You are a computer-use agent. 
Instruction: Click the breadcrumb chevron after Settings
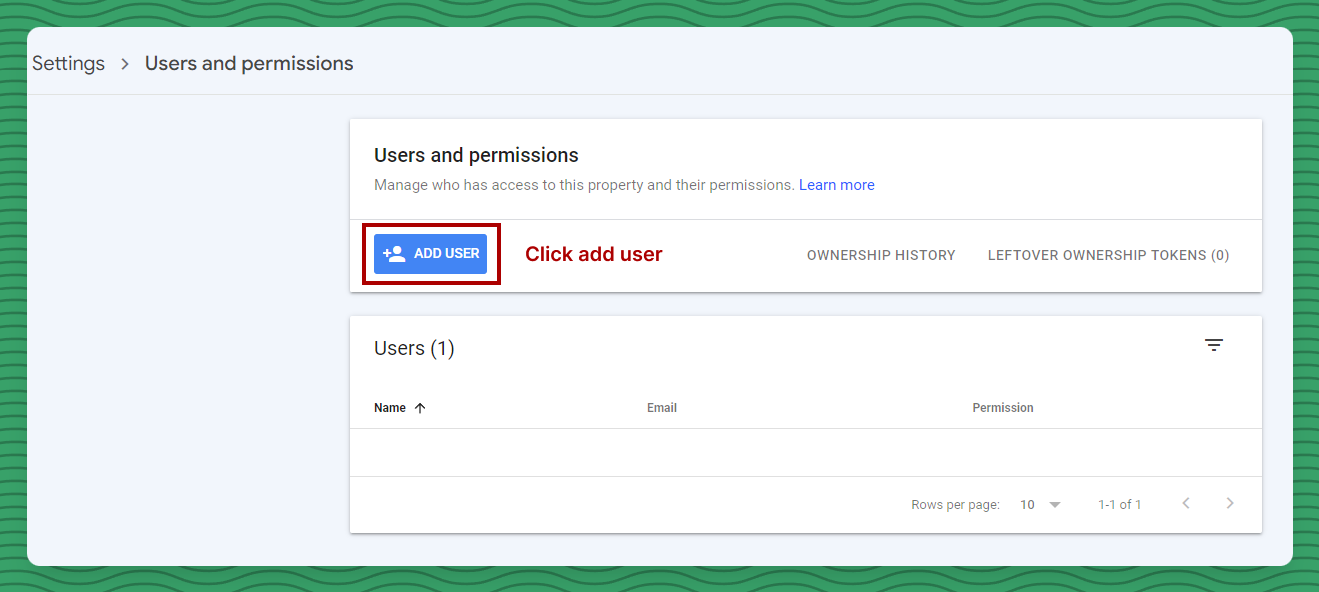[125, 64]
